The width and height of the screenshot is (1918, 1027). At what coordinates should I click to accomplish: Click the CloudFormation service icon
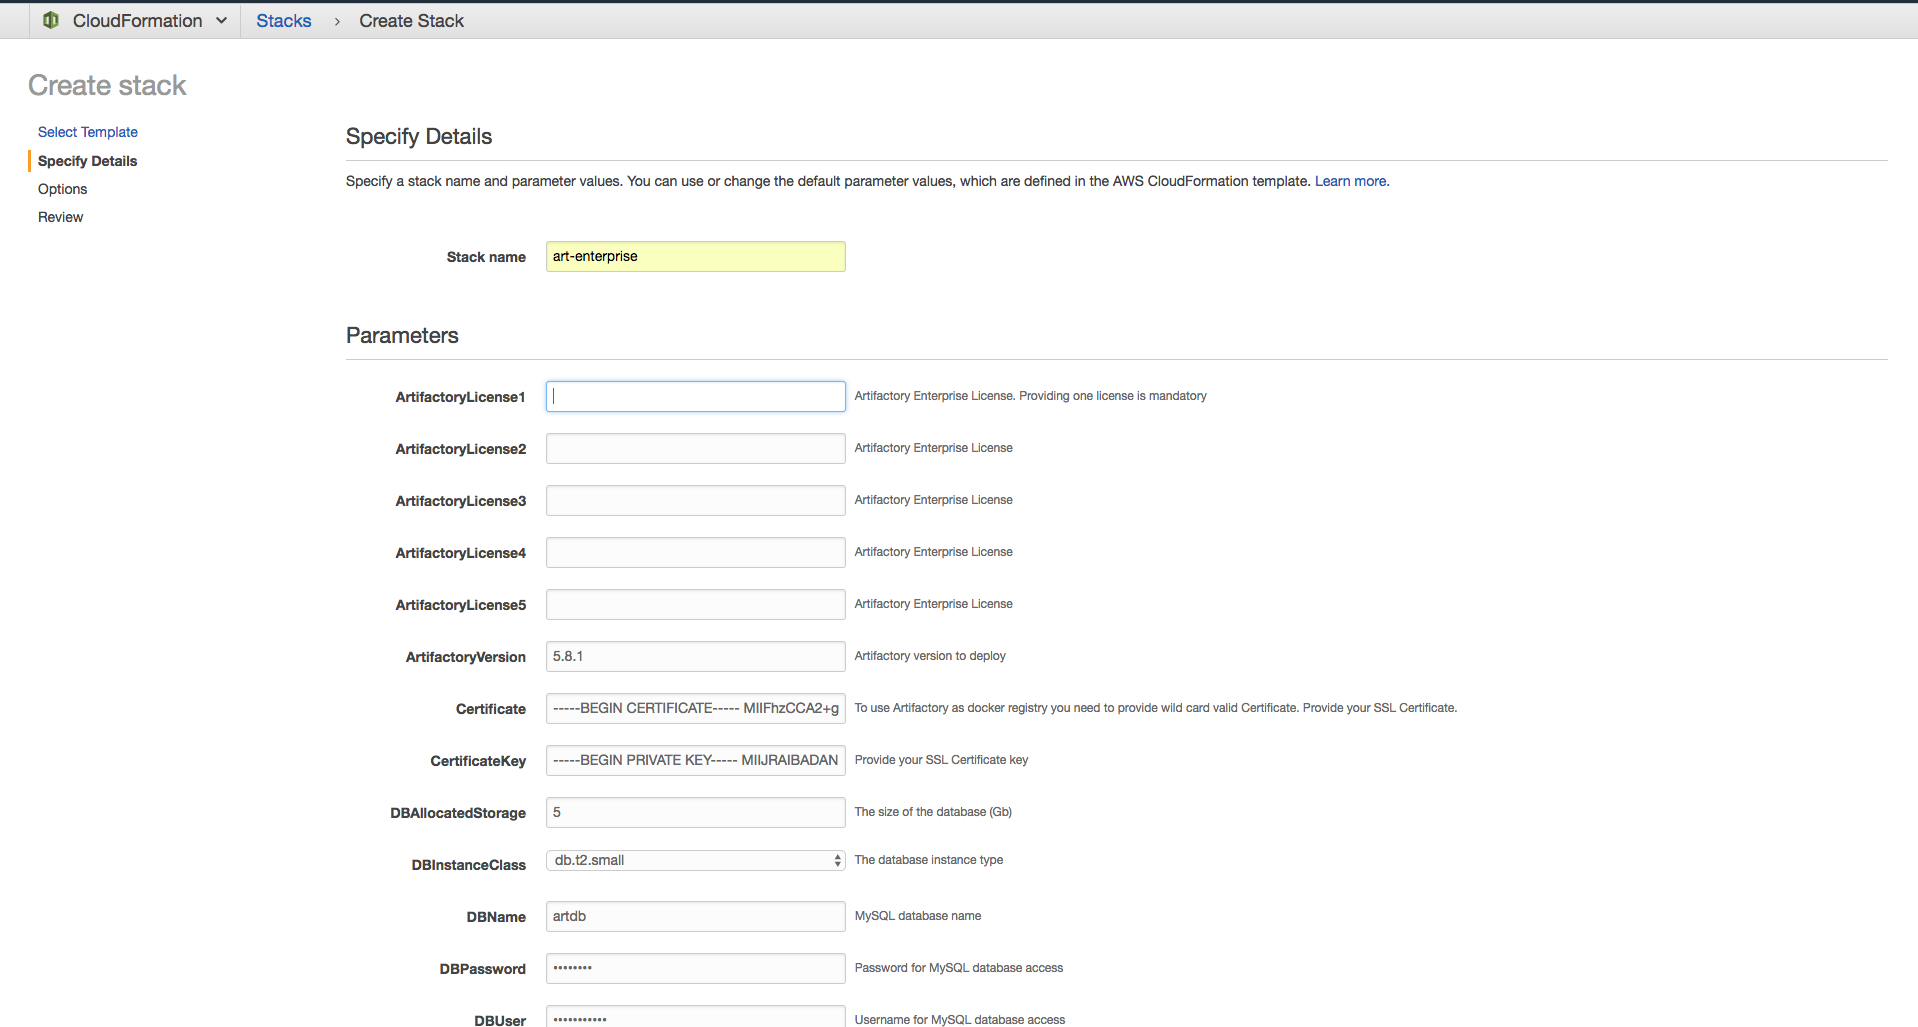coord(50,20)
